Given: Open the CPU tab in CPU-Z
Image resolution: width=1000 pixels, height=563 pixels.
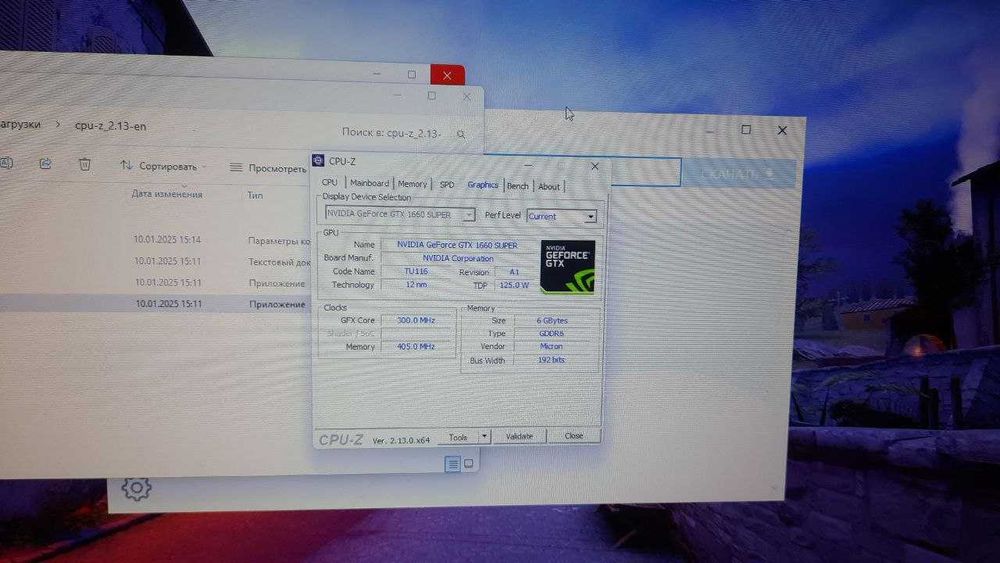Looking at the screenshot, I should [330, 182].
